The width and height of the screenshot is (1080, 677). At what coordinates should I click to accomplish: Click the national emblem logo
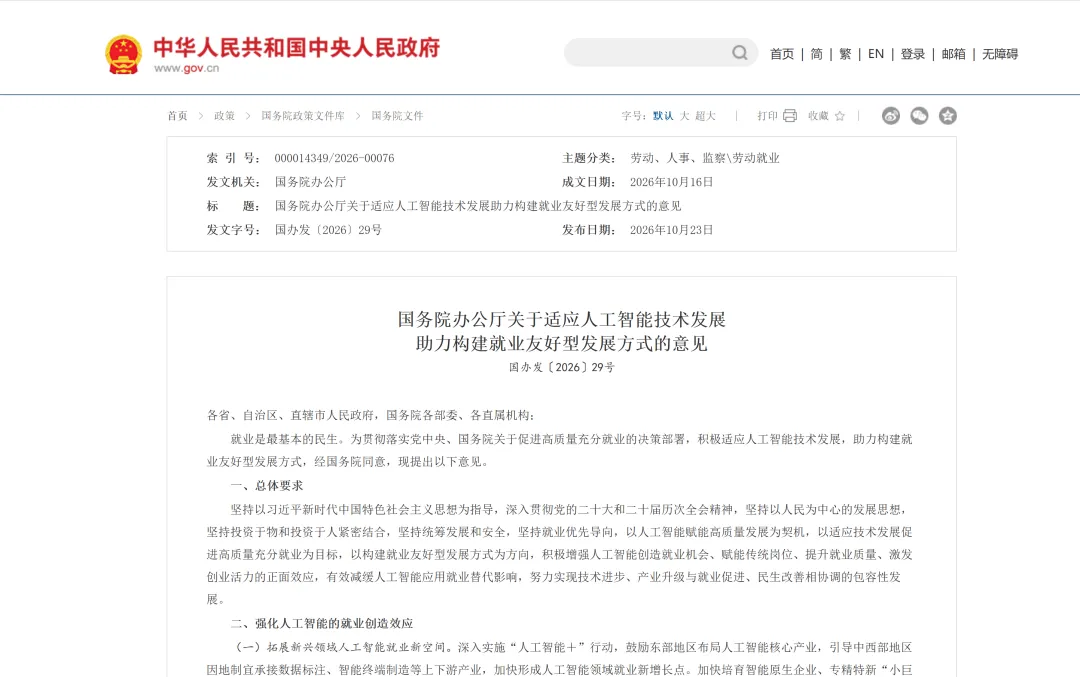click(123, 54)
